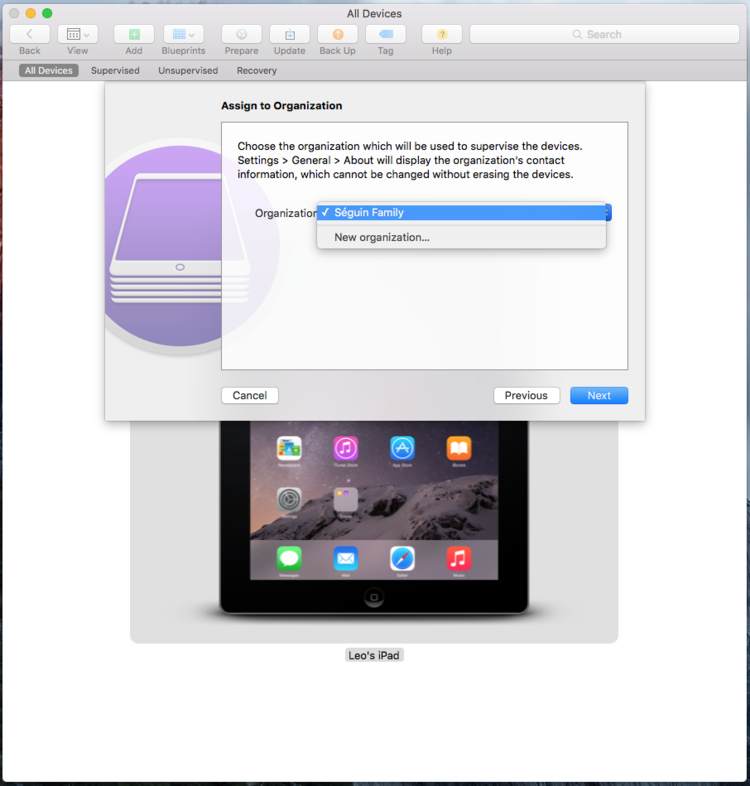Click Mail icon in iPad dock
Viewport: 750px width, 786px height.
pyautogui.click(x=346, y=558)
